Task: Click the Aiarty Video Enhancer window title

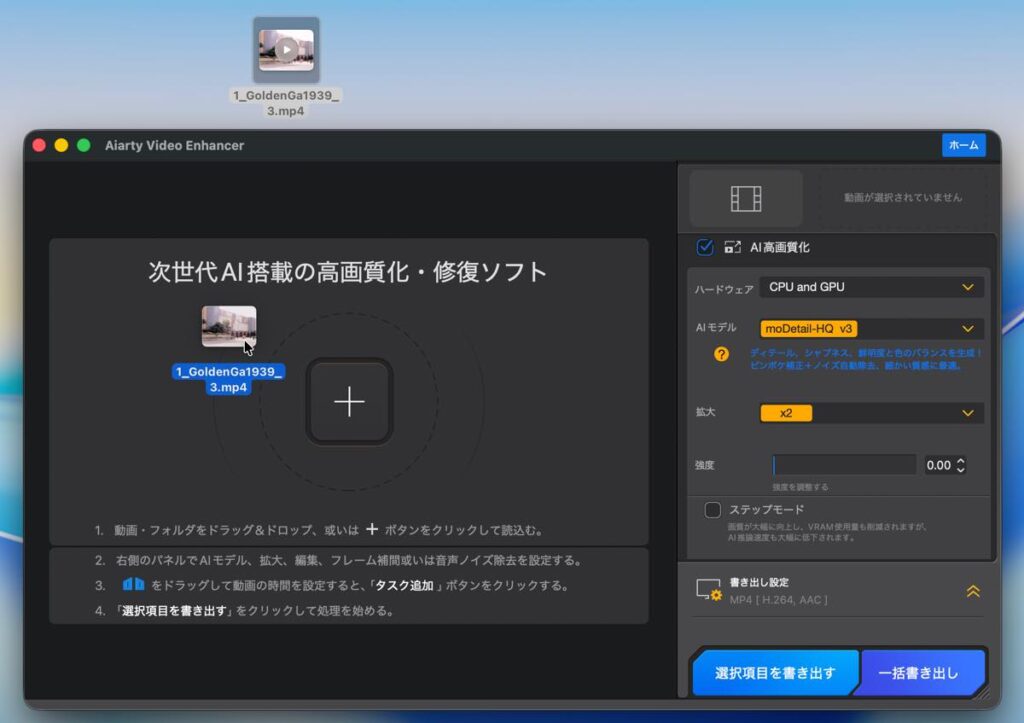Action: pyautogui.click(x=174, y=145)
